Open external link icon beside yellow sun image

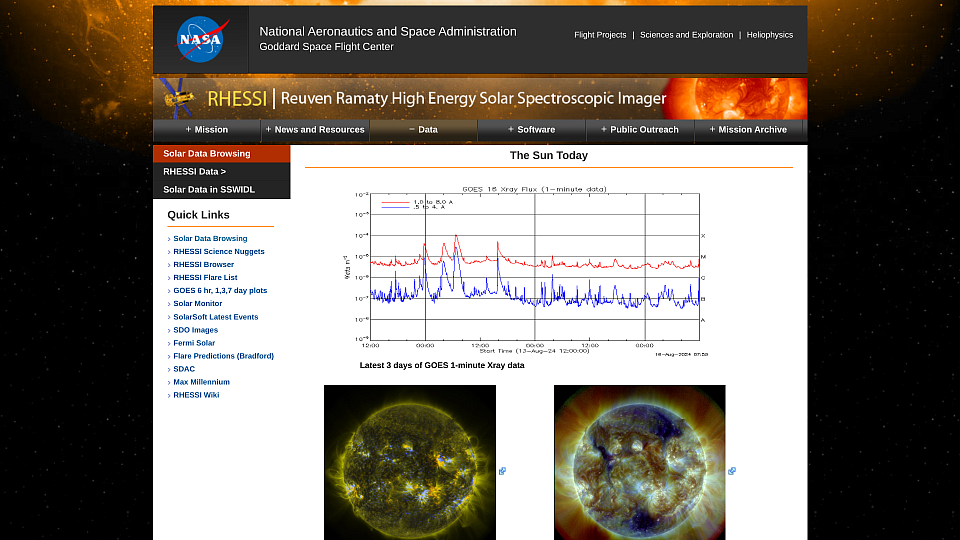click(x=502, y=471)
